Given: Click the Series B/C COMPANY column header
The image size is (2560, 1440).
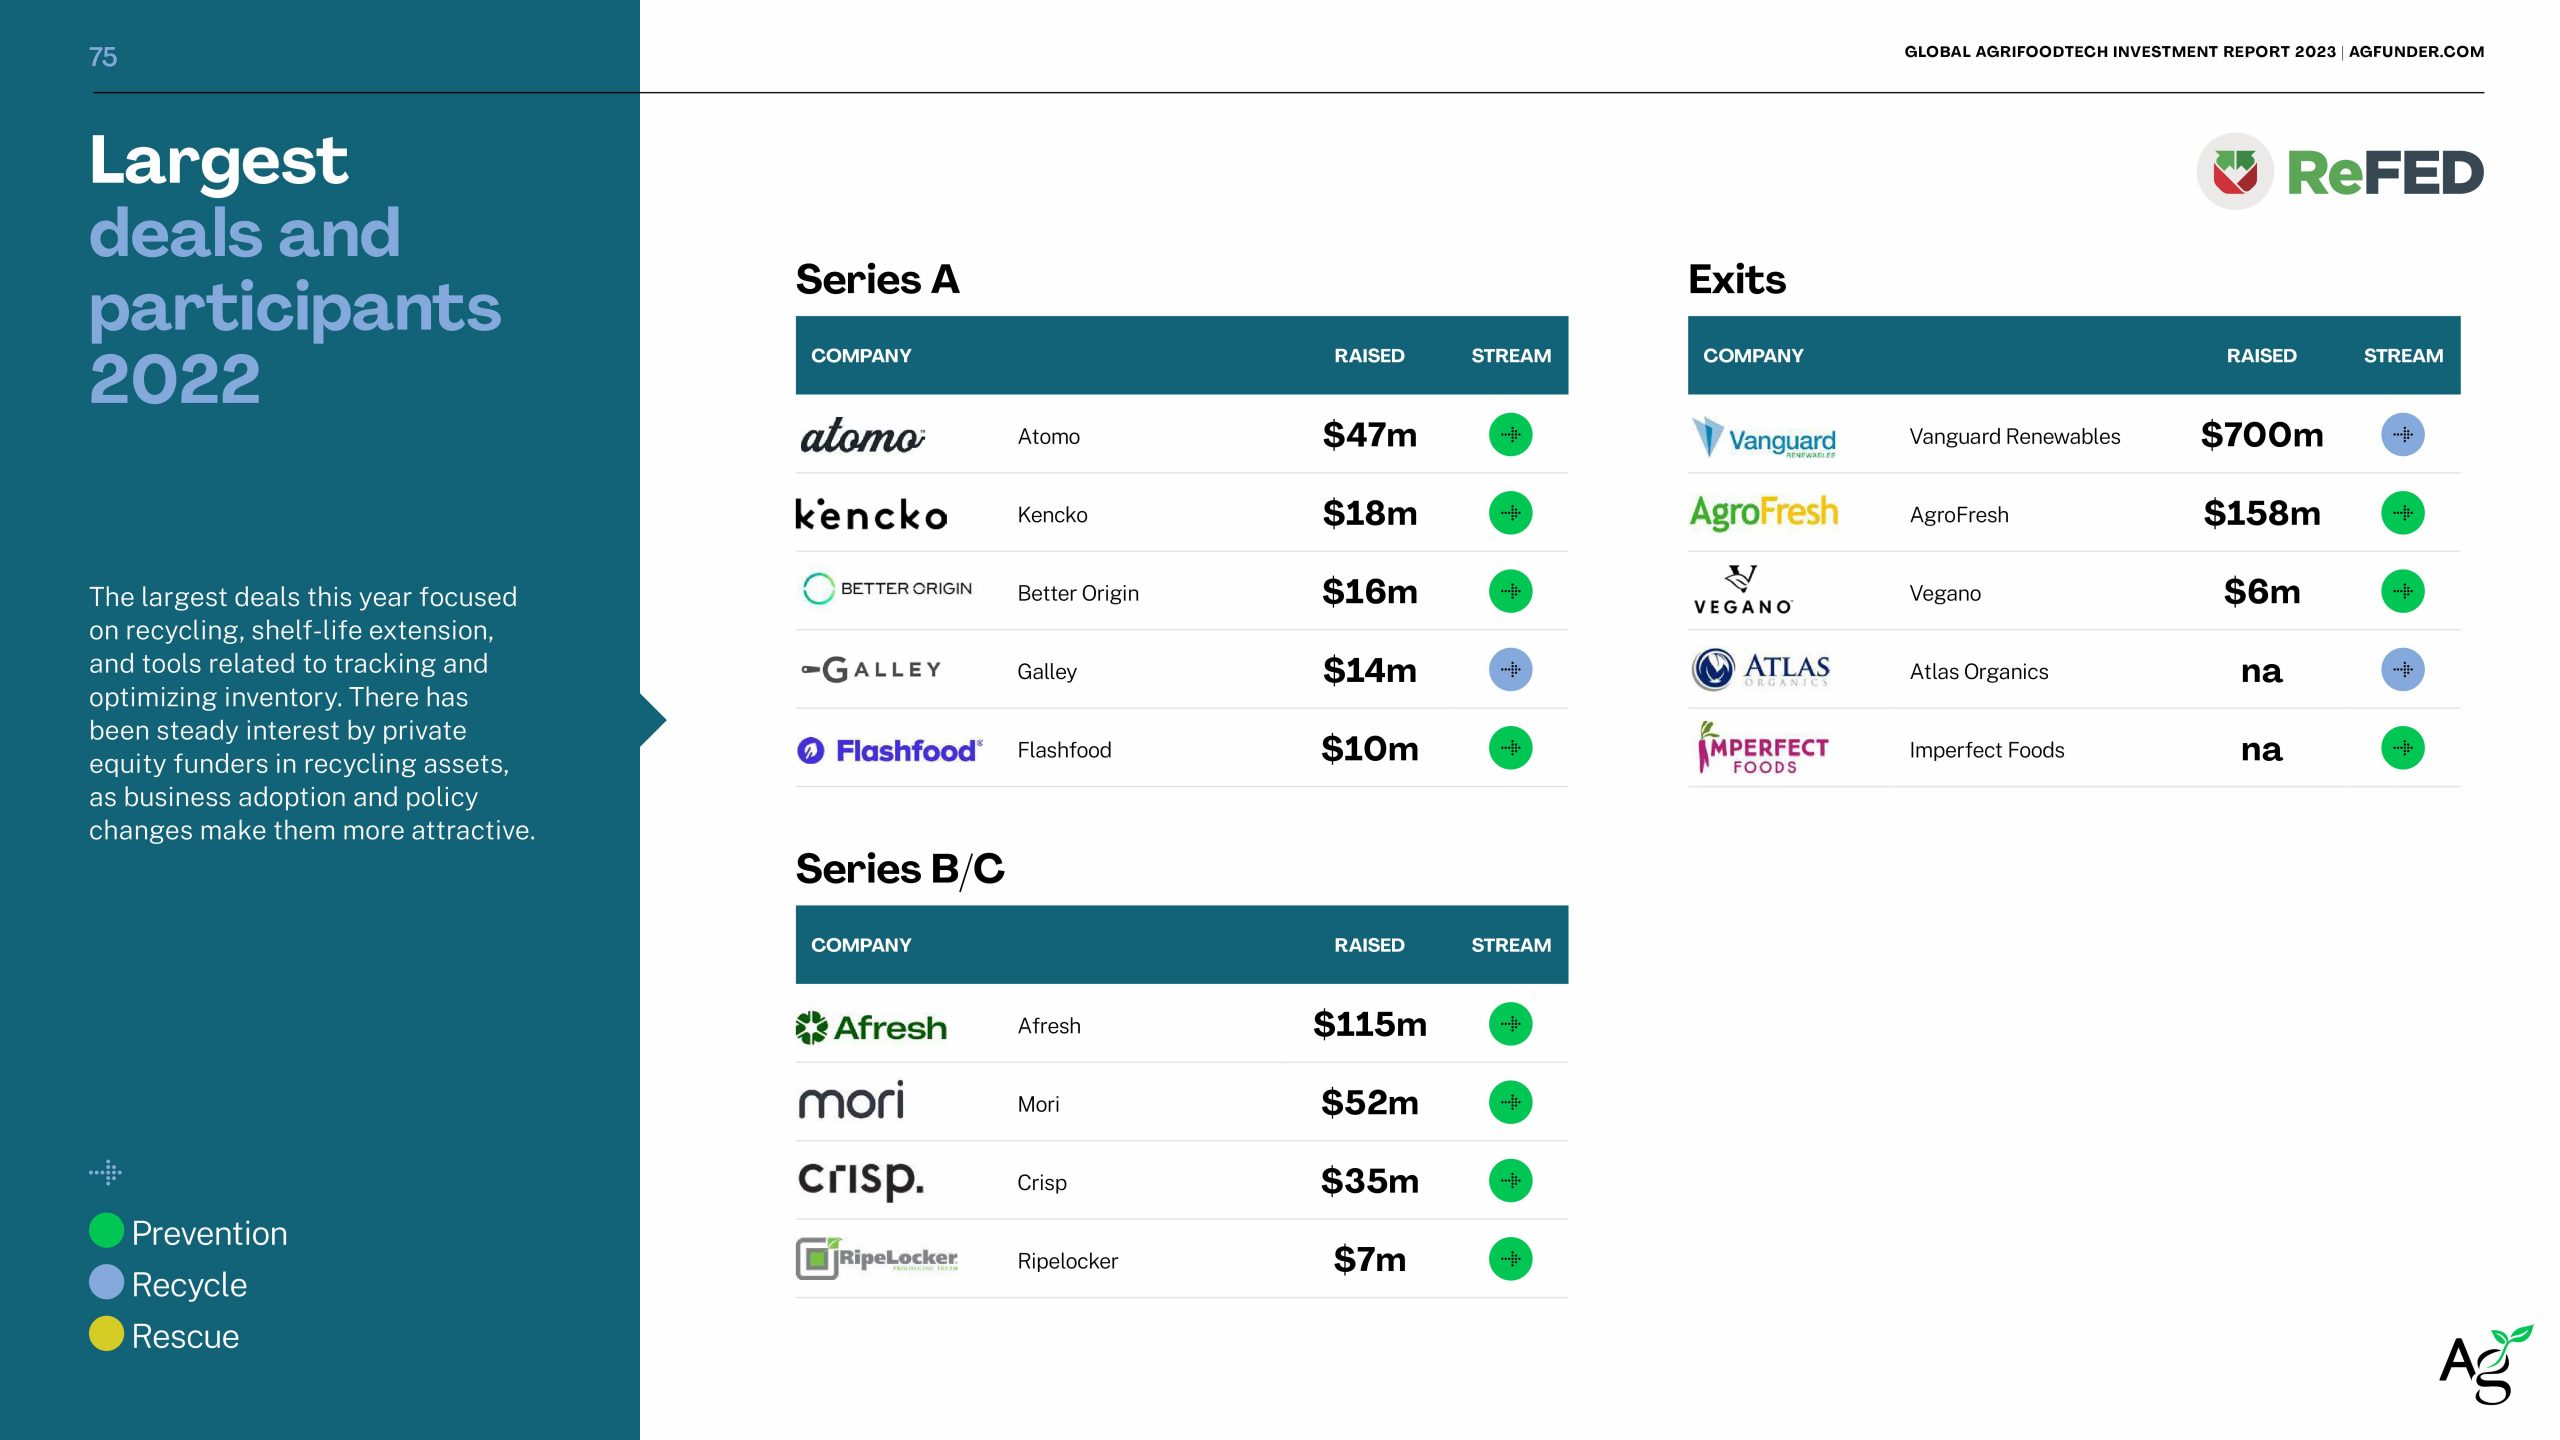Looking at the screenshot, I should coord(861,945).
